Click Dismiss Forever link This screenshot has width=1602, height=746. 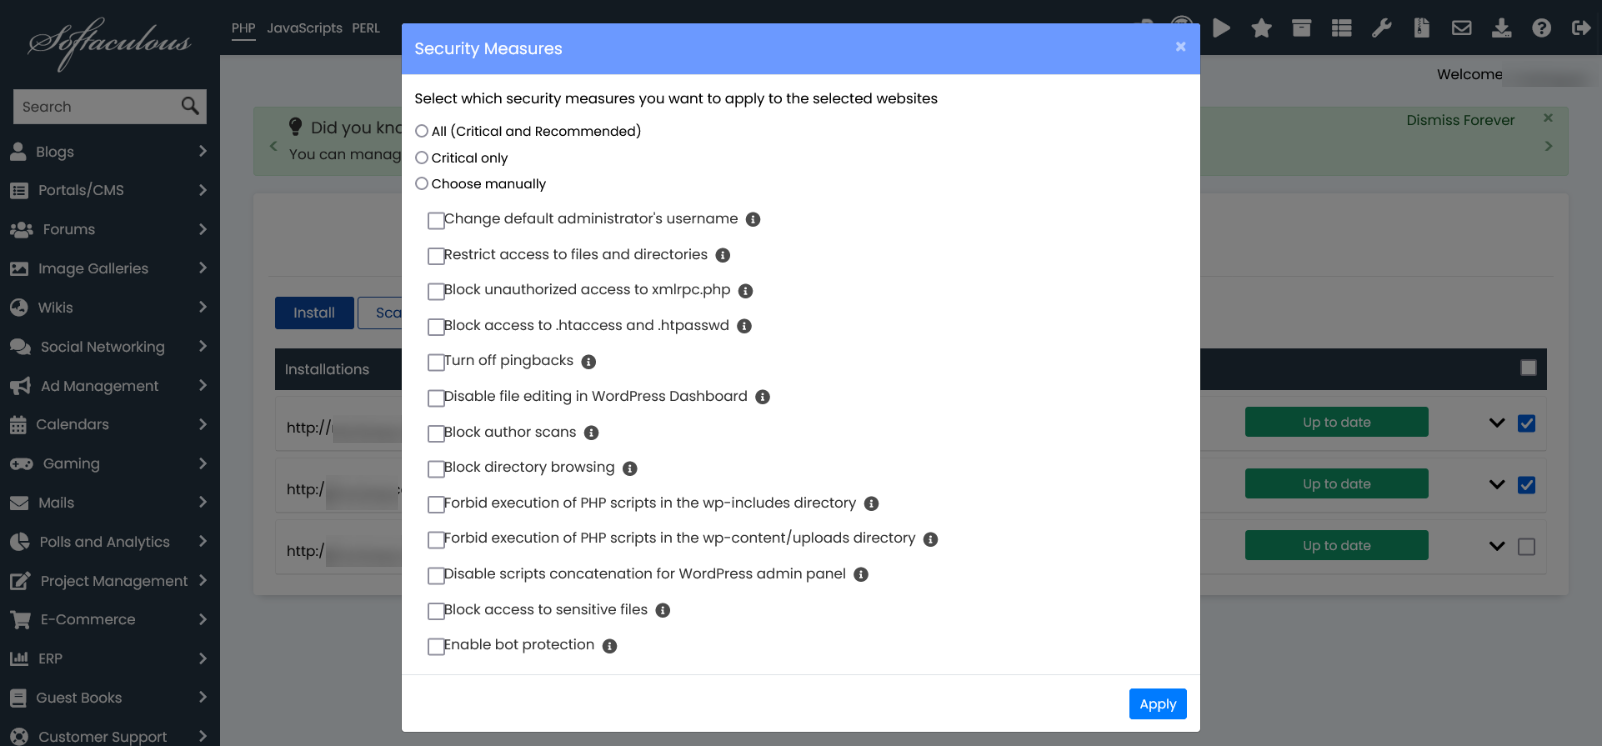point(1460,120)
